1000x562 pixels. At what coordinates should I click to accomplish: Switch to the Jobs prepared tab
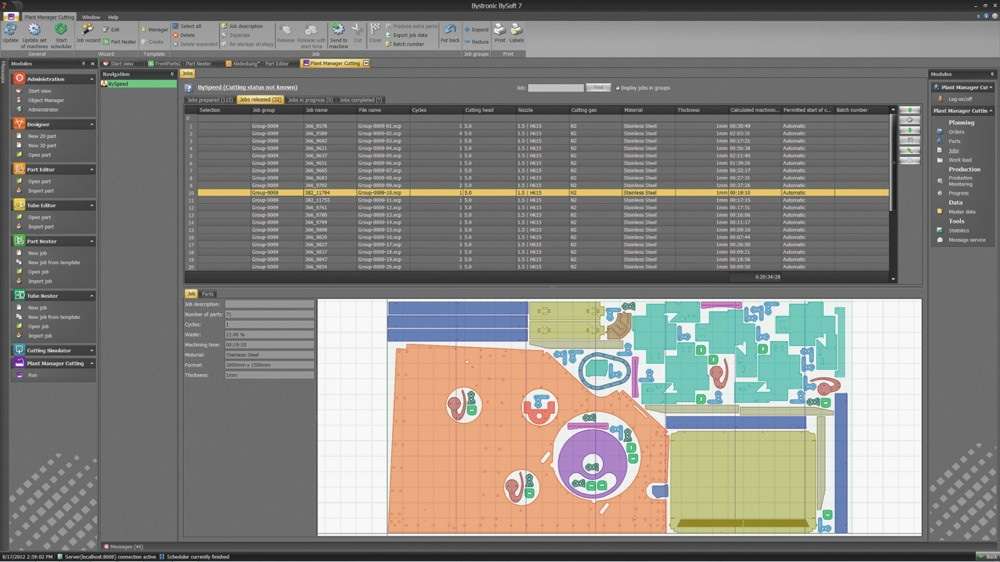tap(210, 100)
